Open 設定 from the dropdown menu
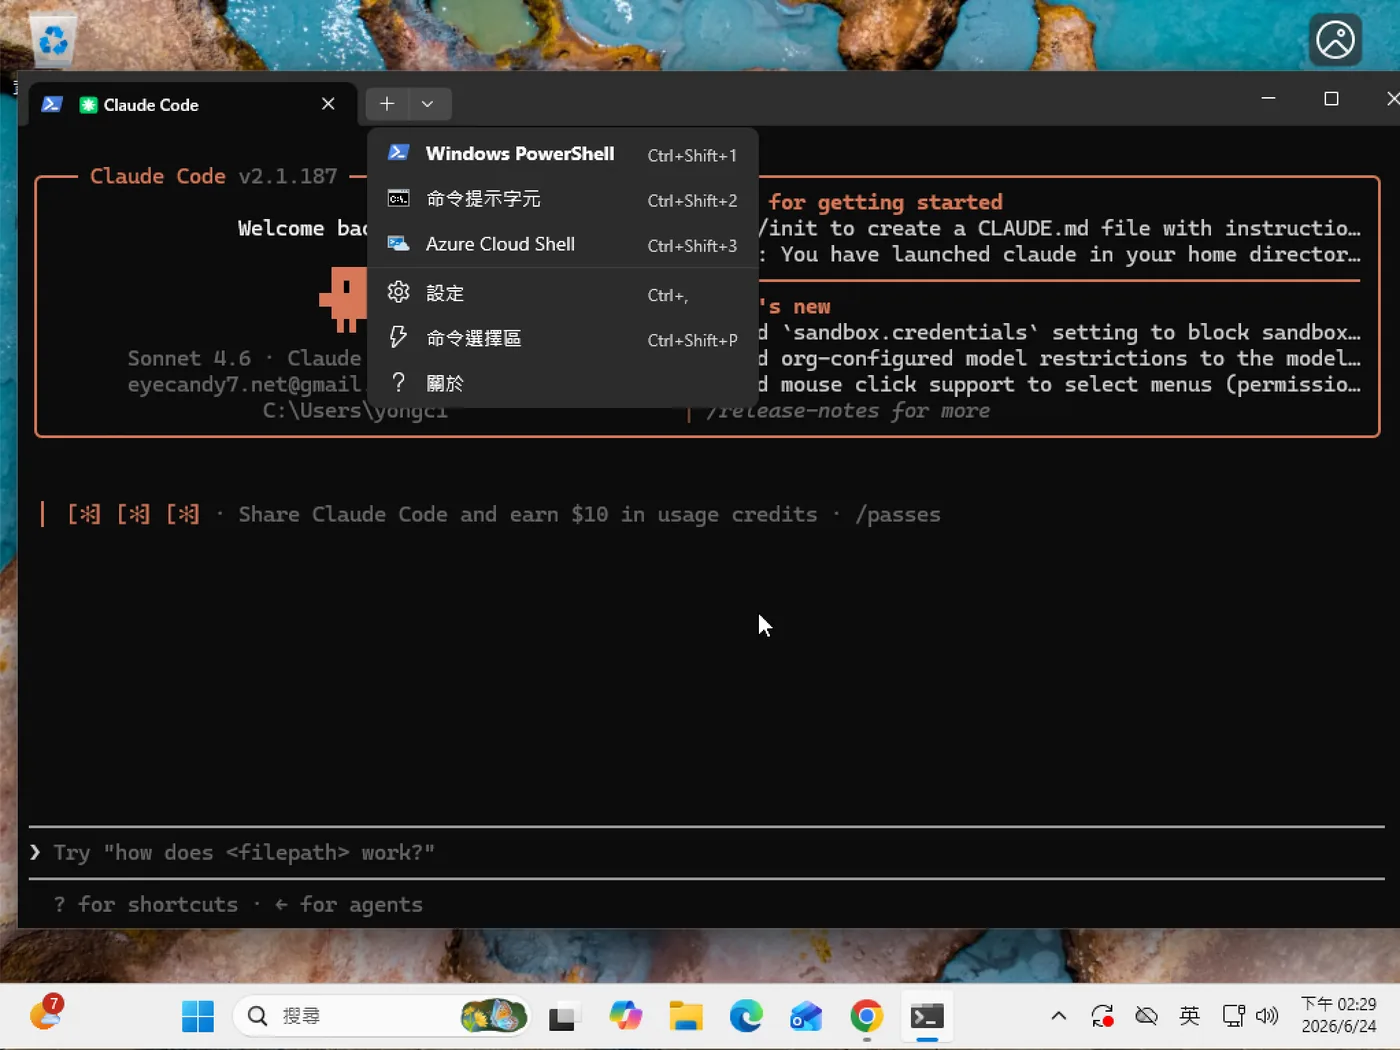This screenshot has width=1400, height=1050. pos(562,293)
